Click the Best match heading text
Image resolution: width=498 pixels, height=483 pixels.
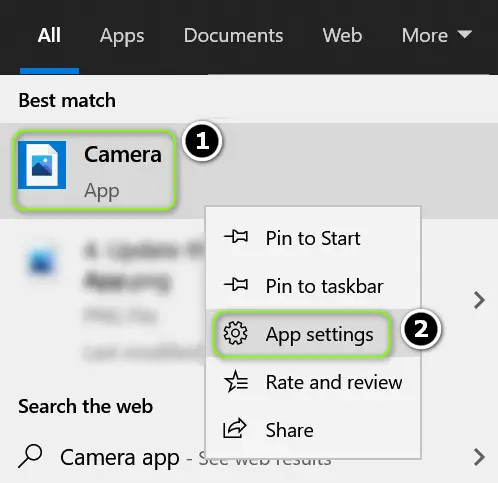pyautogui.click(x=67, y=100)
